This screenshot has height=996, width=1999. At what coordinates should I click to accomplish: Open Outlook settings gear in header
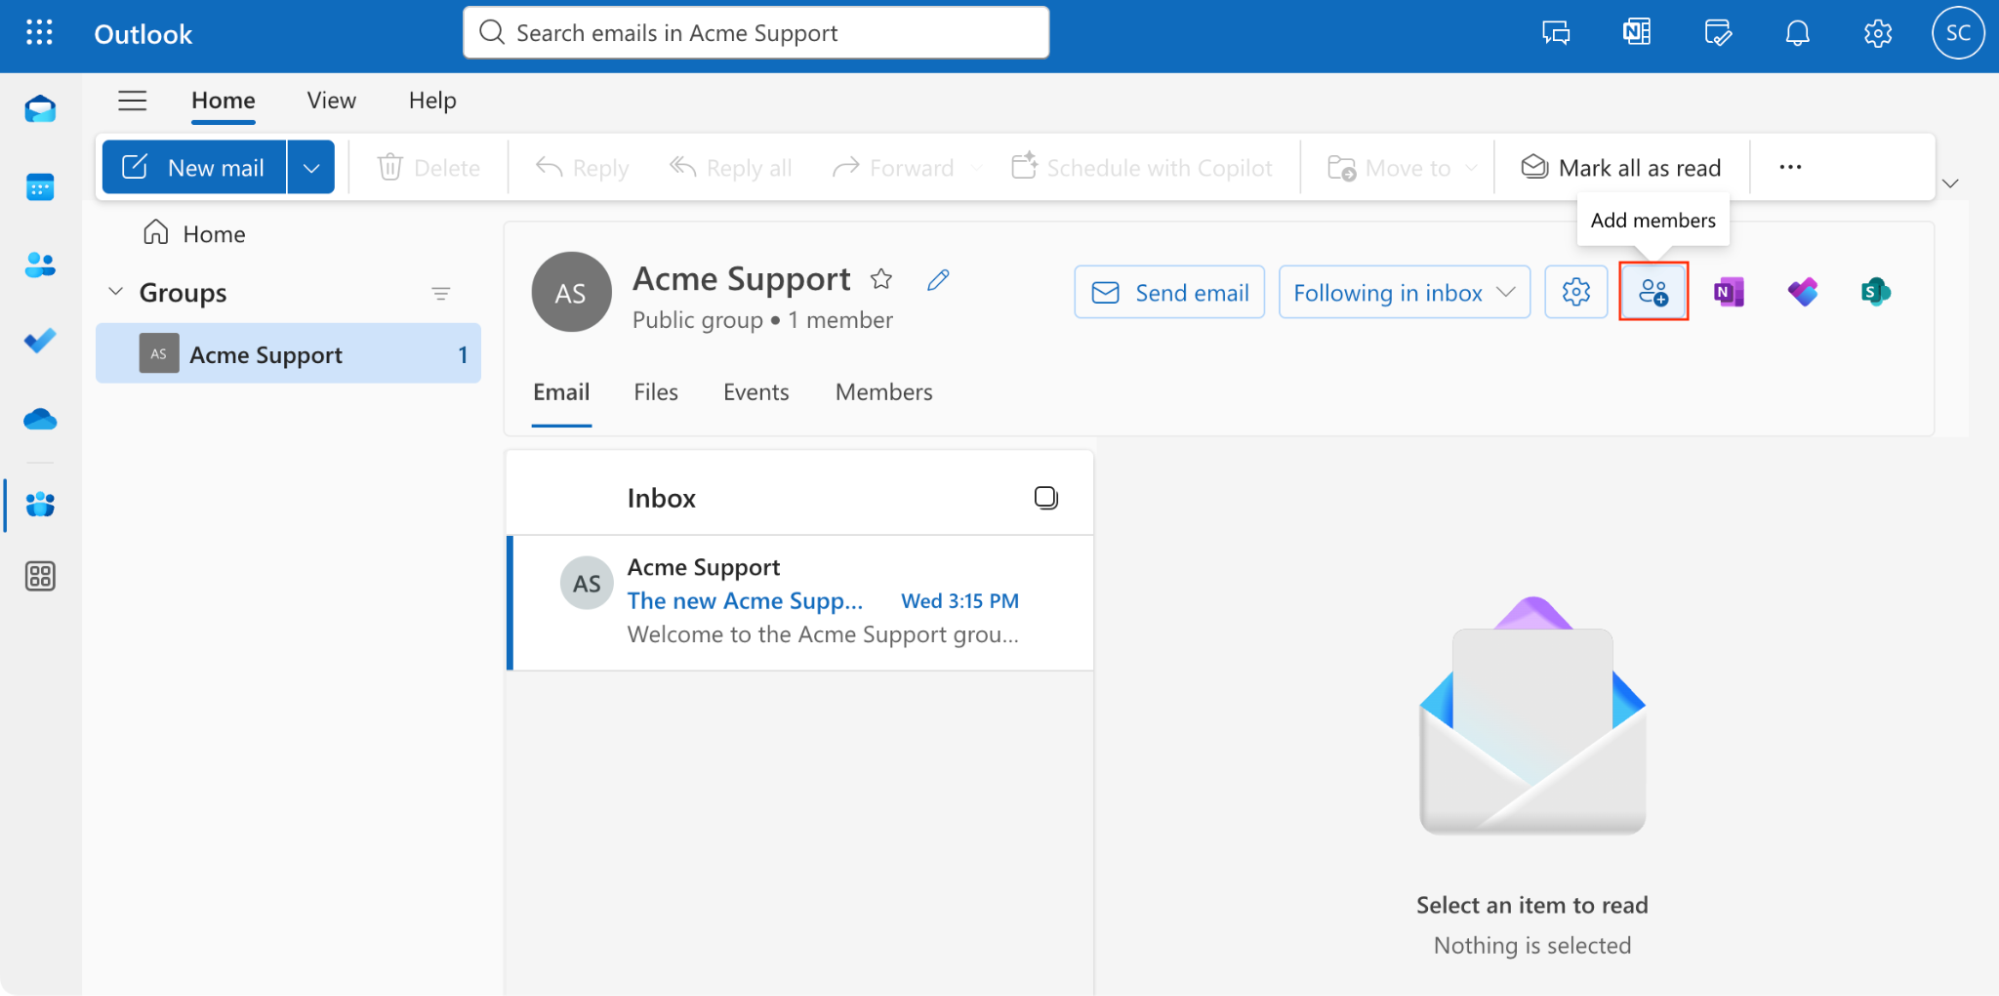[1878, 33]
